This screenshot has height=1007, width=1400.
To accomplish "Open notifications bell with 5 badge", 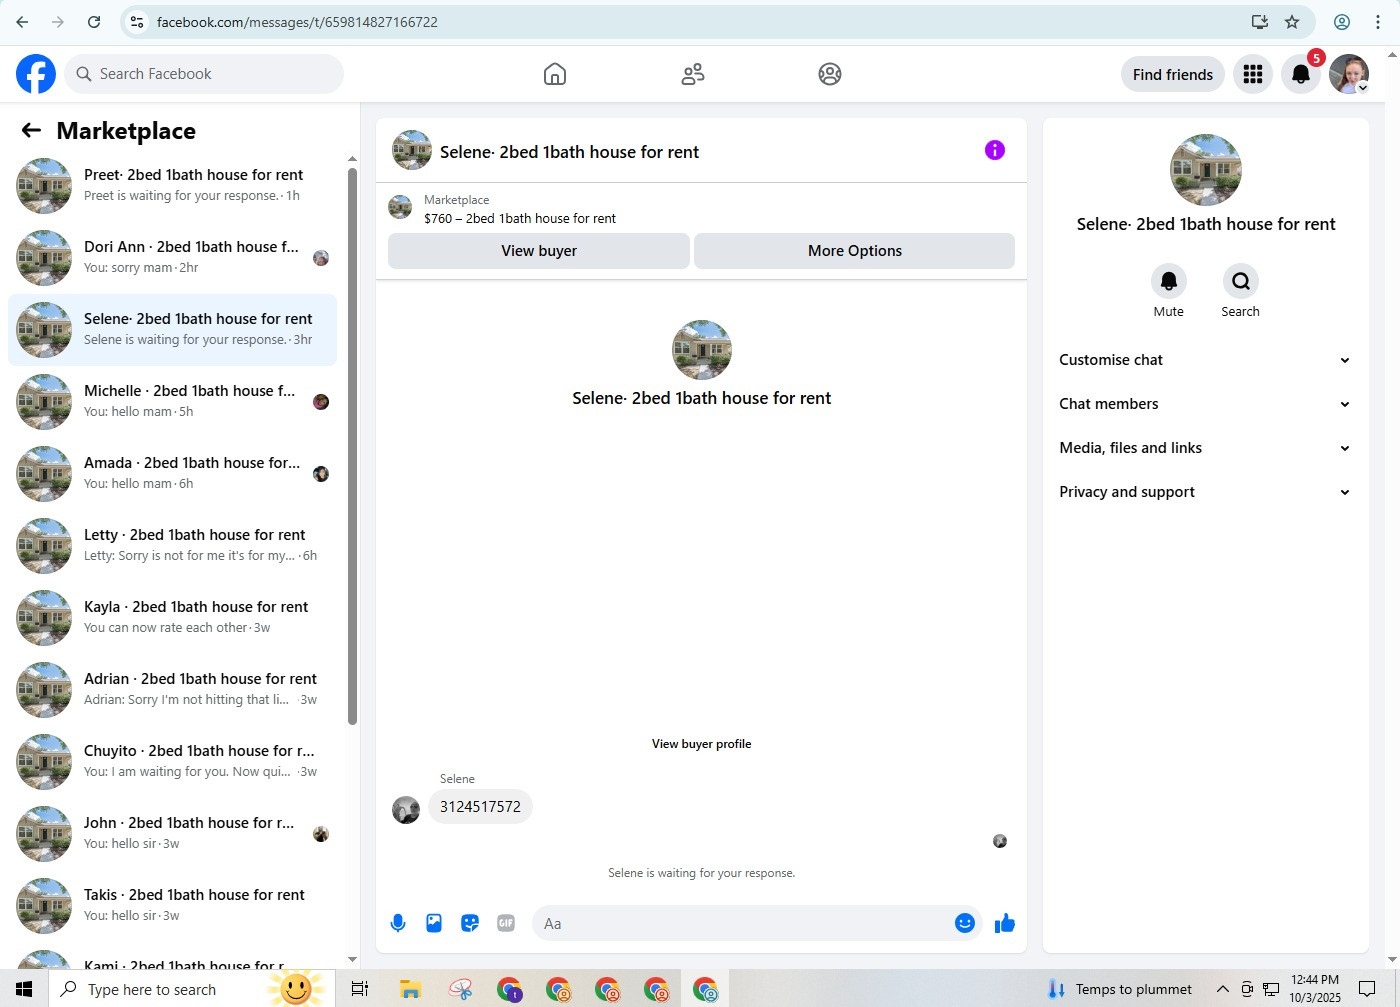I will pos(1301,74).
